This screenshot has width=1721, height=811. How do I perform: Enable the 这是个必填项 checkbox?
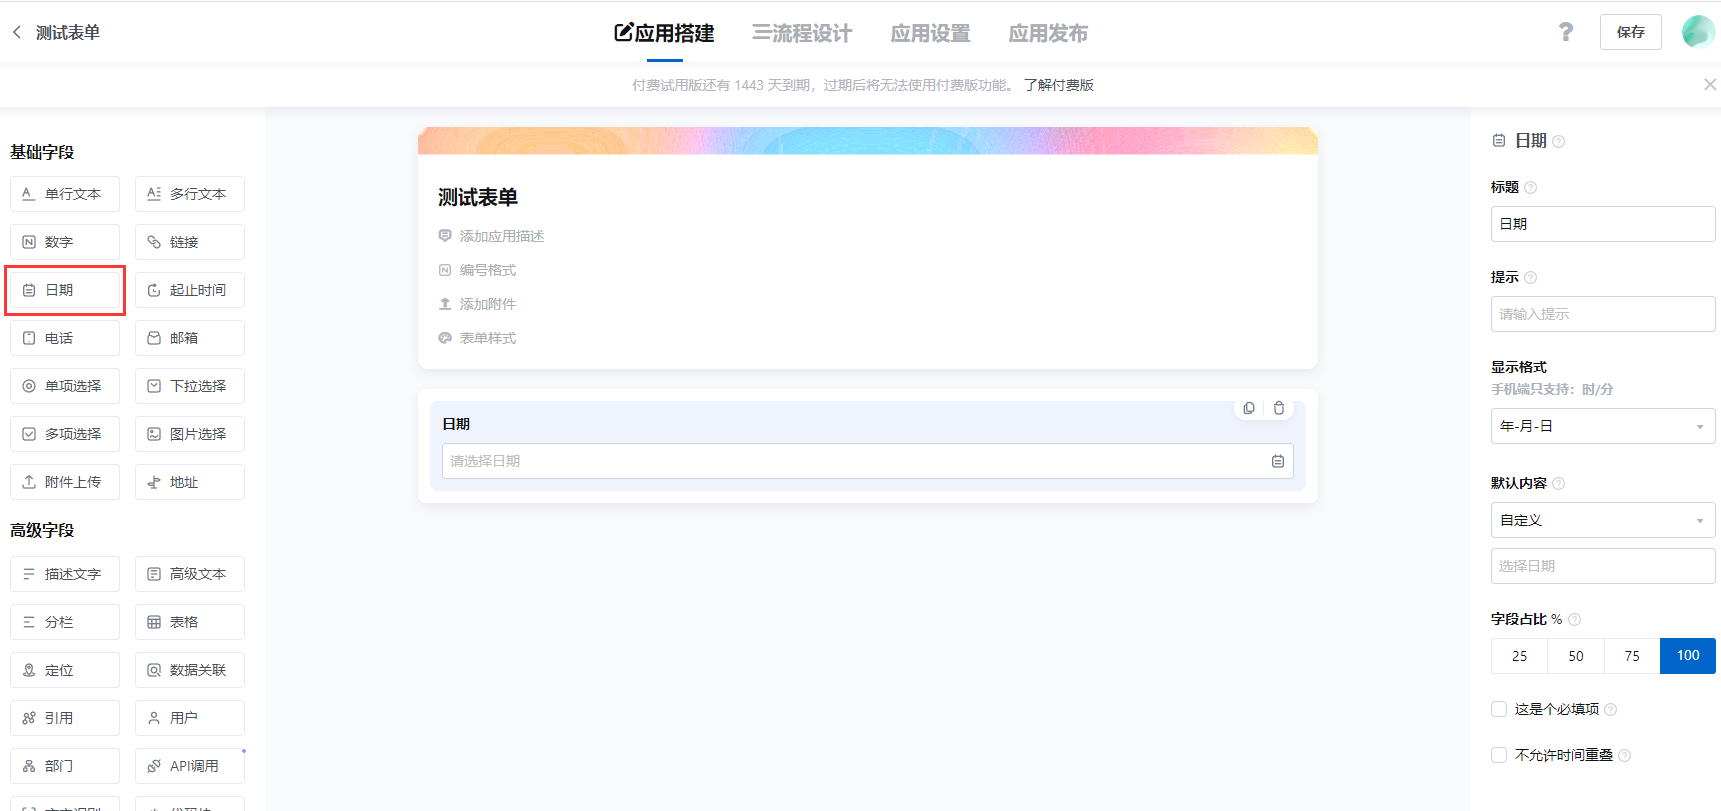click(1499, 709)
